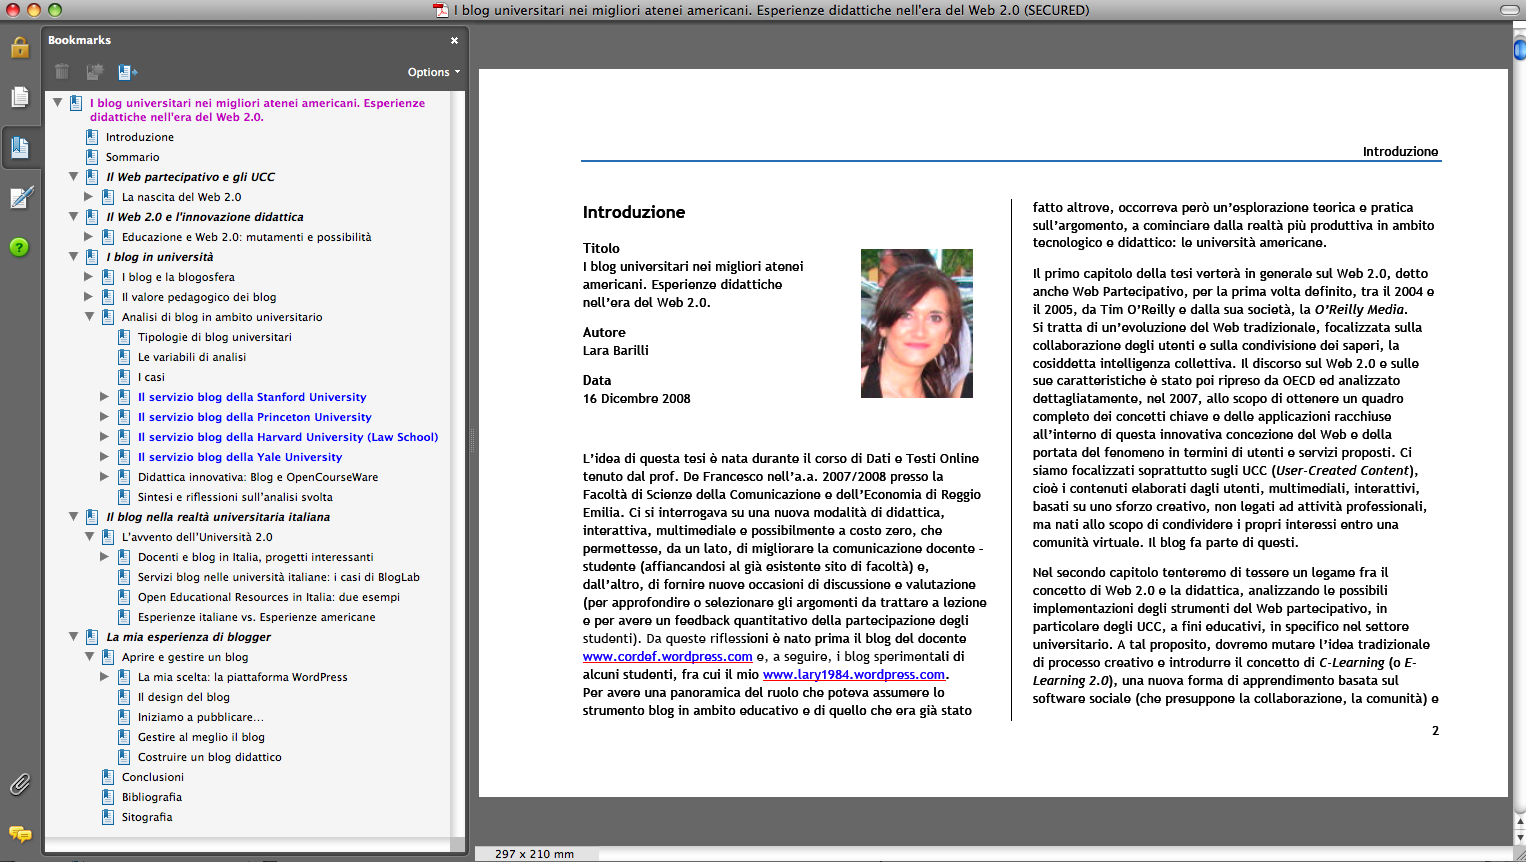Expand the 'La nascita del Web 2.0' bookmark
This screenshot has height=862, width=1526.
click(89, 197)
